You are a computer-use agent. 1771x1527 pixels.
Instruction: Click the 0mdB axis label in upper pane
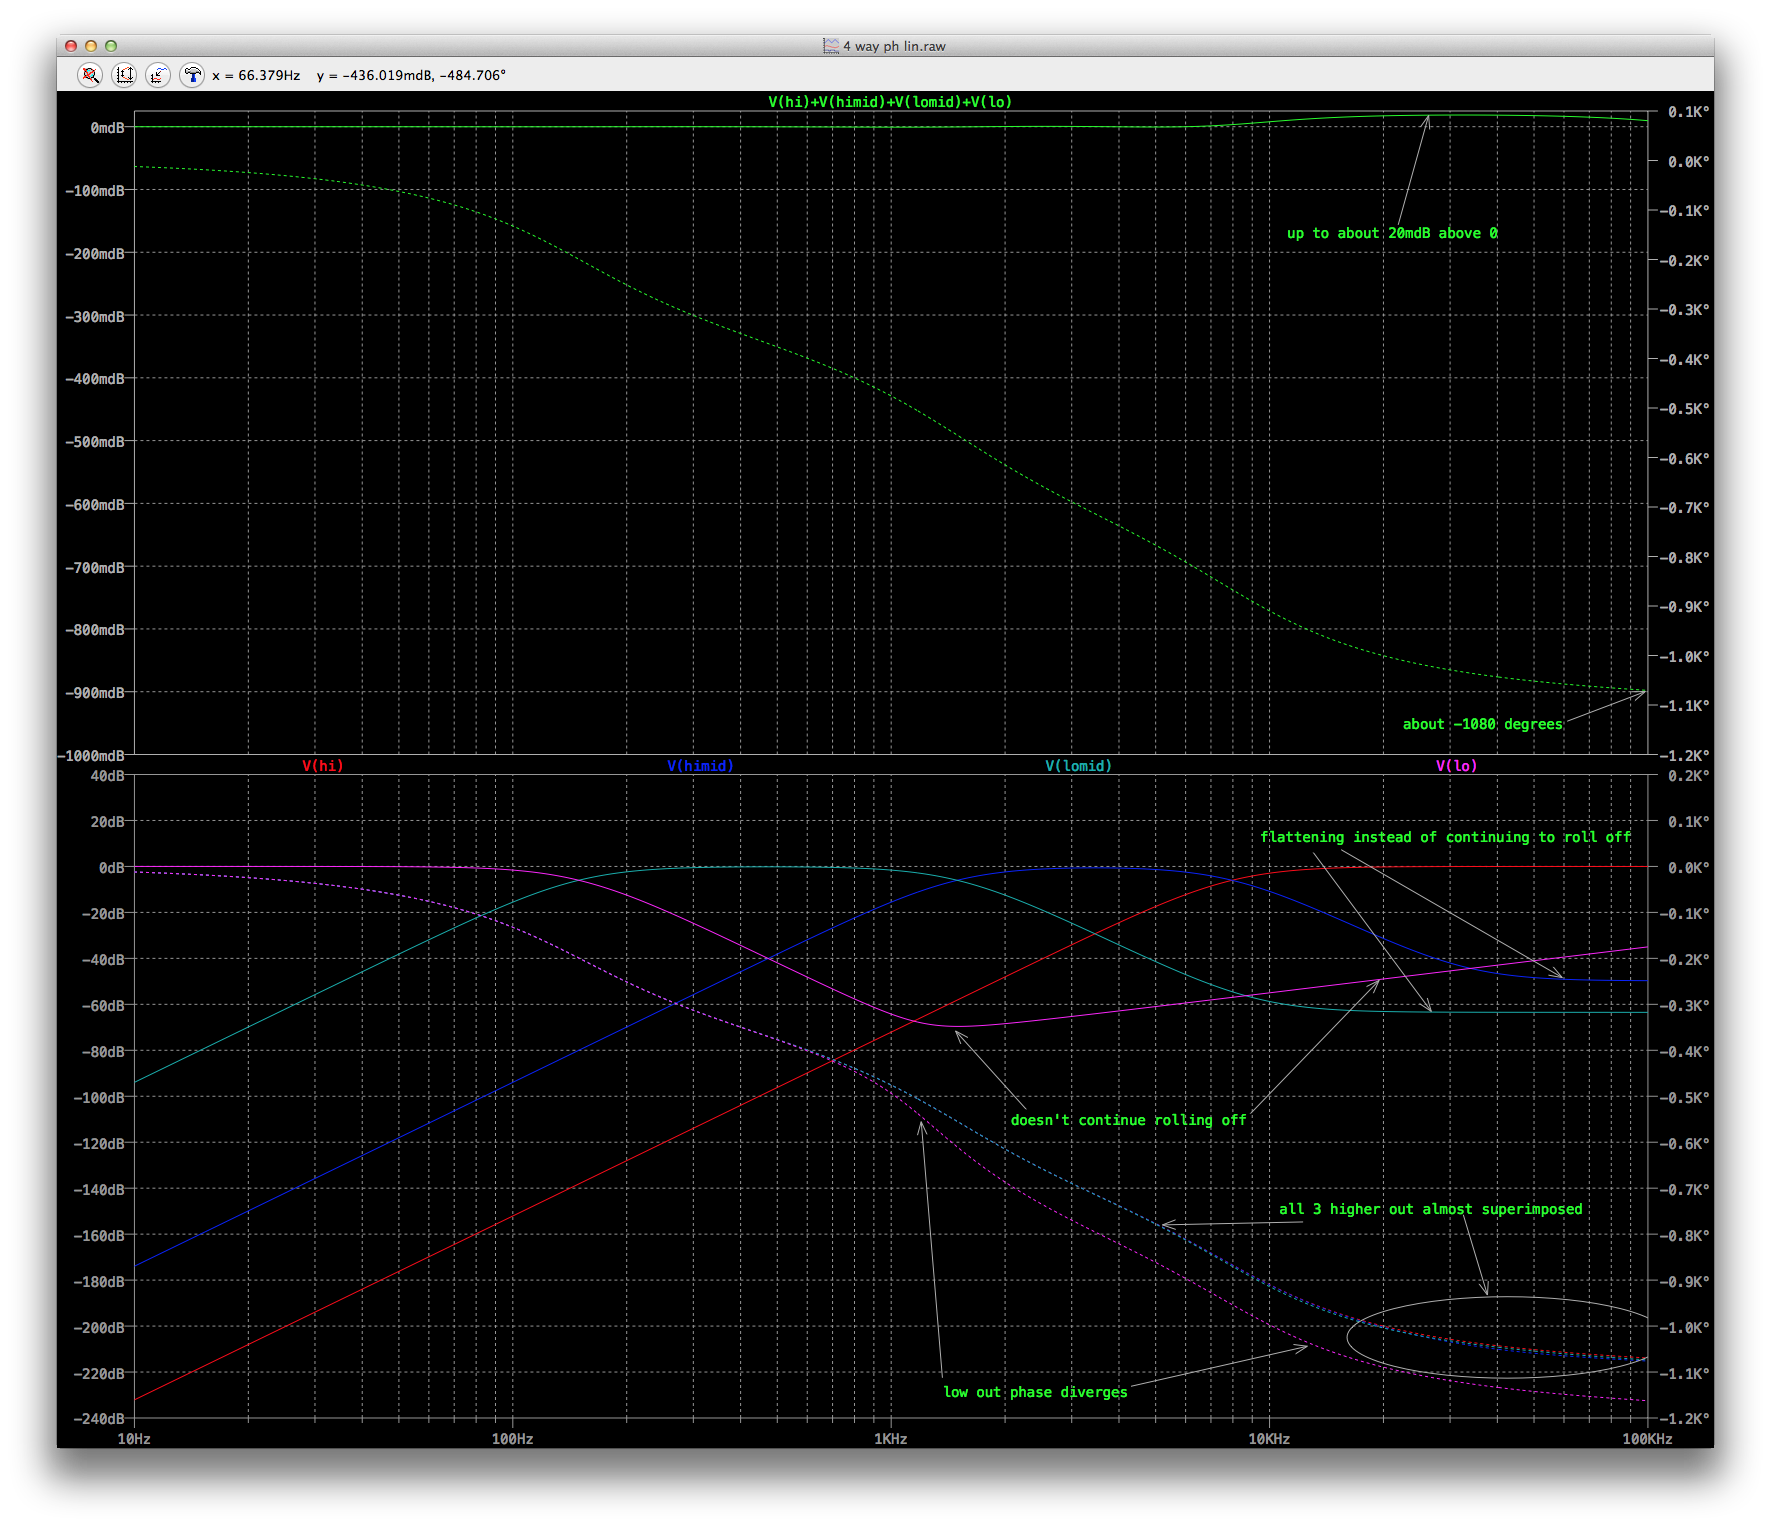[x=107, y=128]
